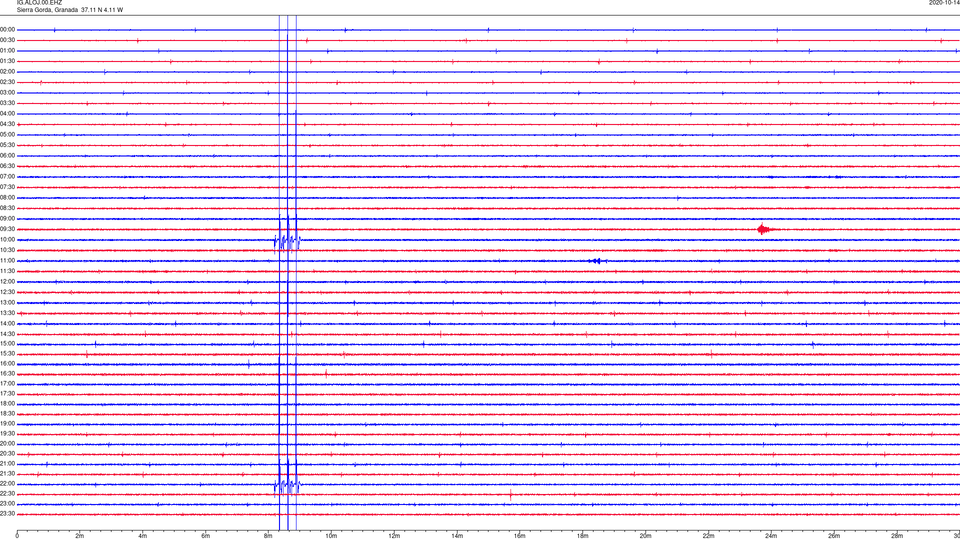The width and height of the screenshot is (960, 540).
Task: Select the 01:30 time label
Action: [8, 61]
